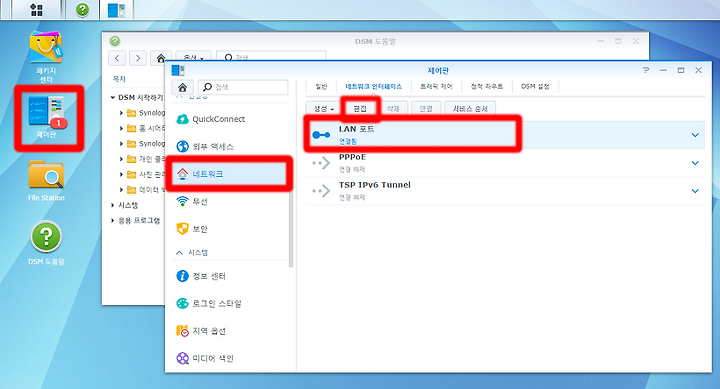The image size is (720, 389).
Task: Click the DSM 도움말 window title
Action: click(x=375, y=41)
